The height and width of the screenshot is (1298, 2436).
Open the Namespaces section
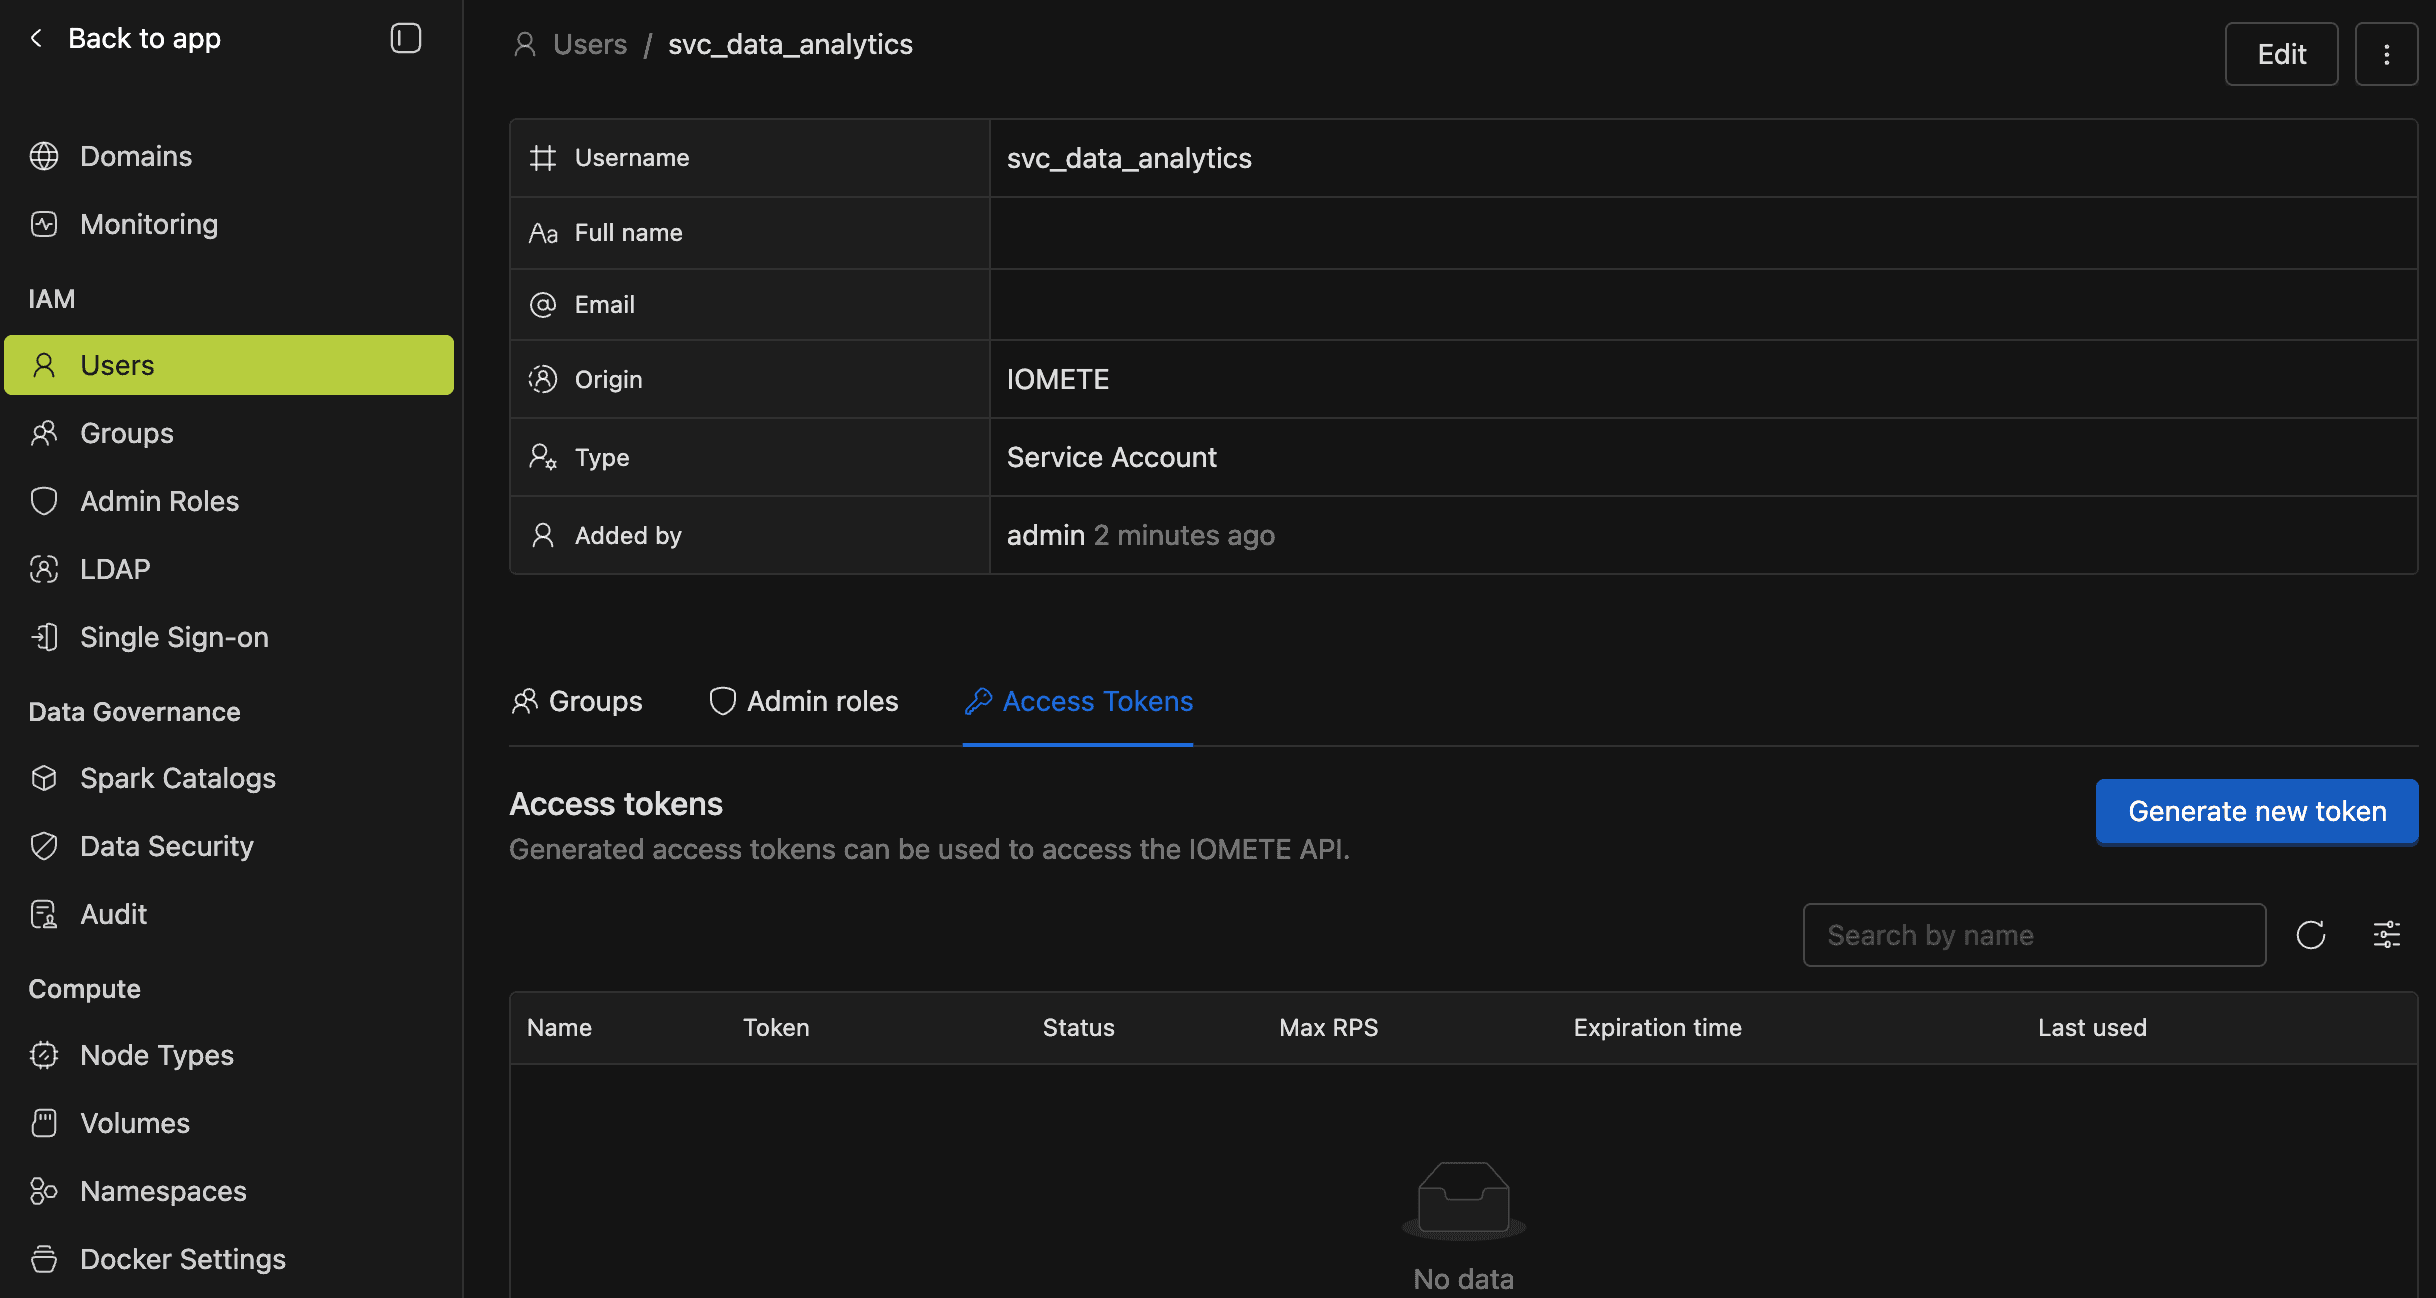point(163,1191)
